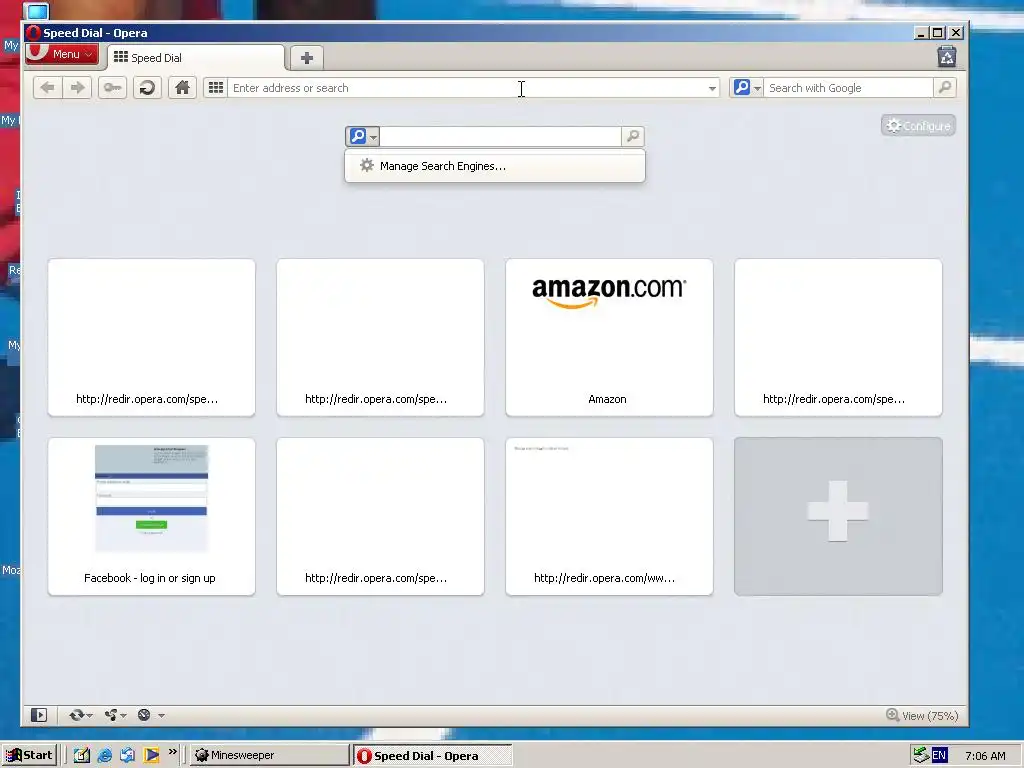This screenshot has height=768, width=1024.
Task: Click the 7:06 AM clock
Action: (x=985, y=756)
